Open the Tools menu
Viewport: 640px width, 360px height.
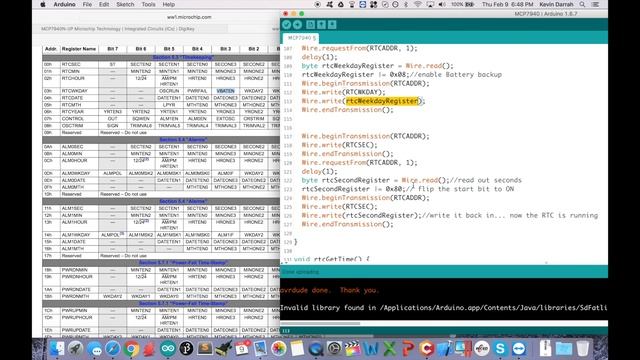[149, 4]
